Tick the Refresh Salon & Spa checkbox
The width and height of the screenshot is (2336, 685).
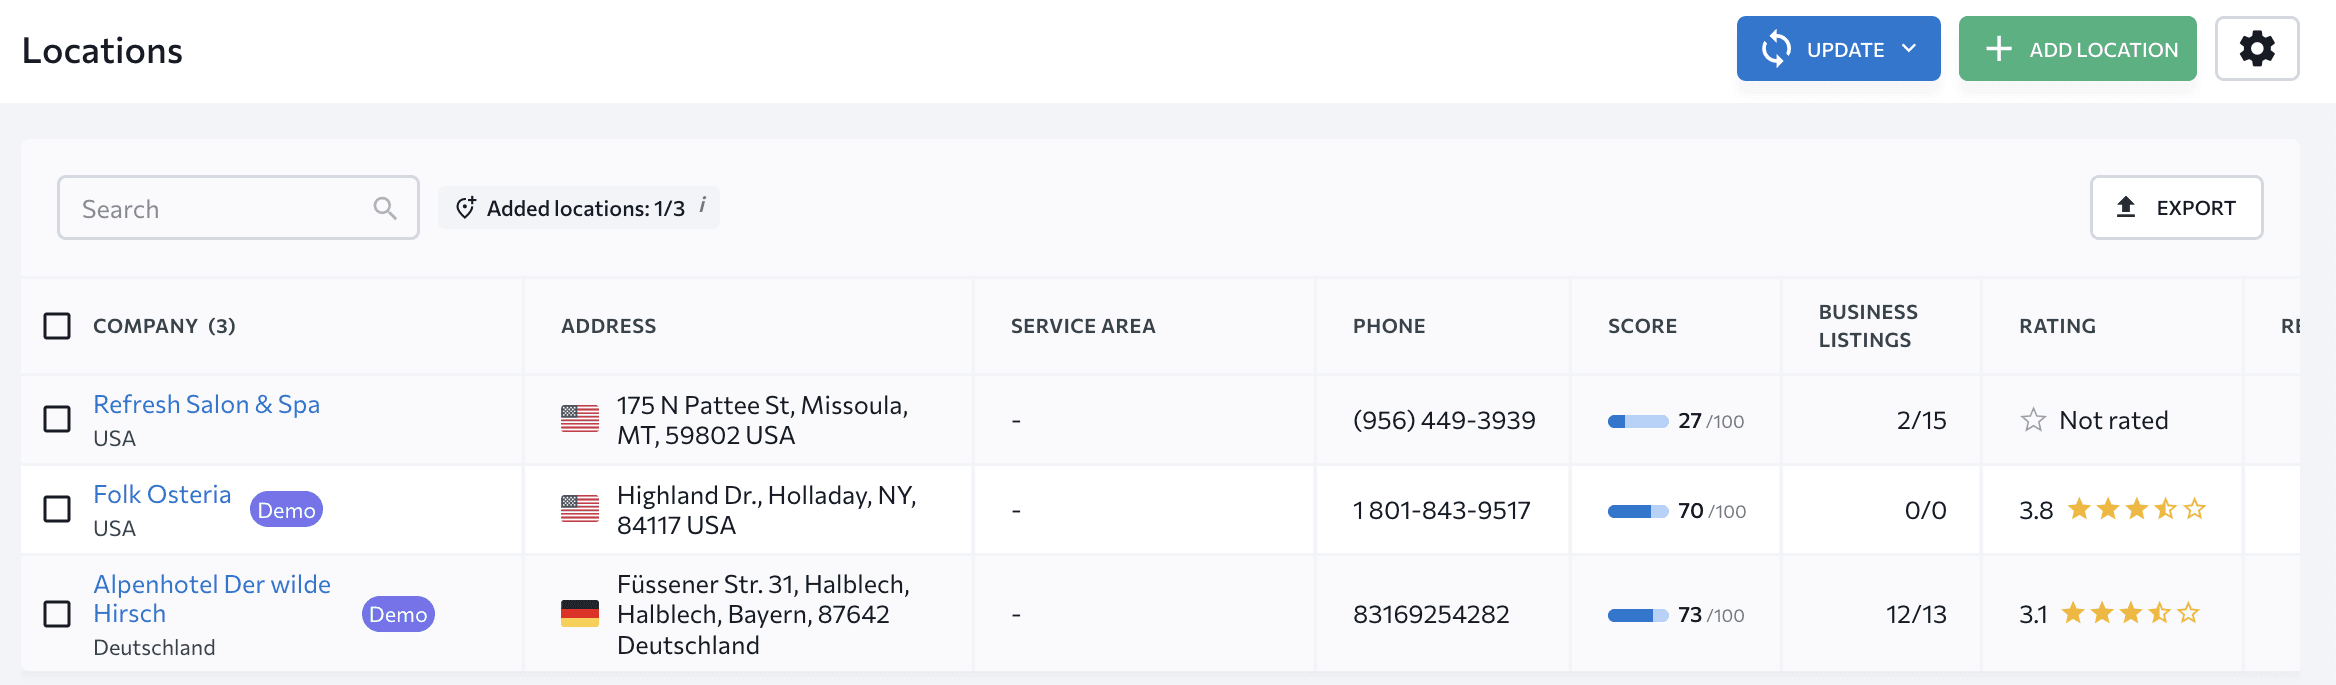pyautogui.click(x=57, y=419)
